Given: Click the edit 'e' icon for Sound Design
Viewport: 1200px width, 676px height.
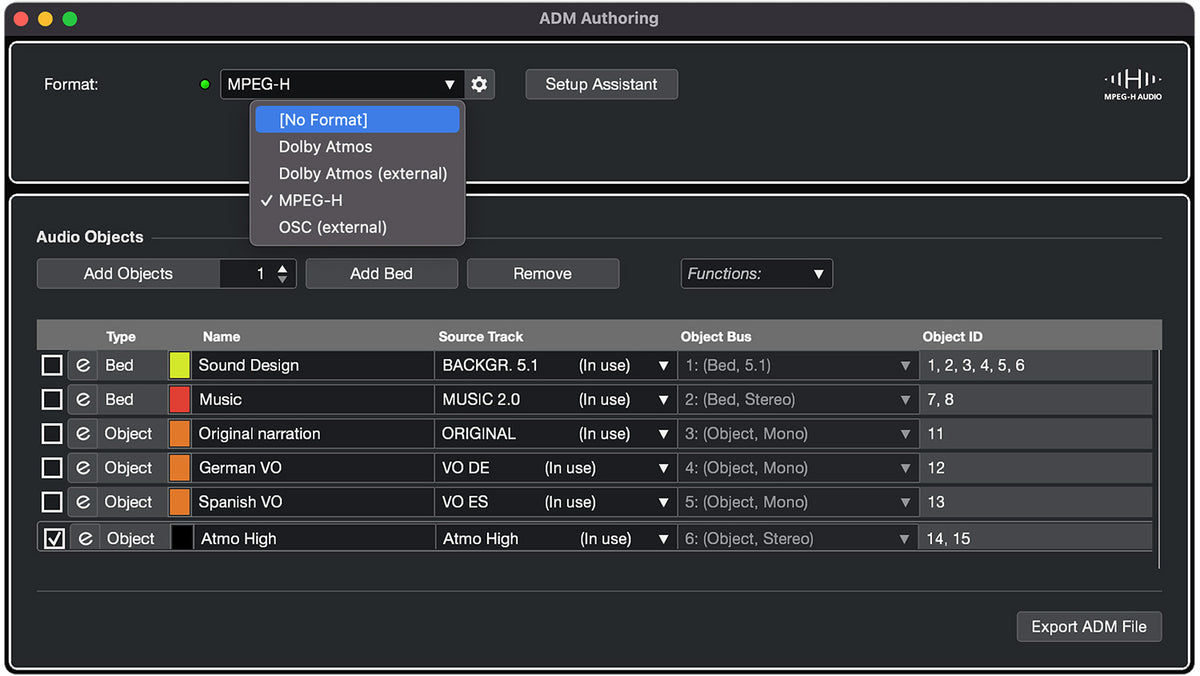Looking at the screenshot, I should click(83, 366).
